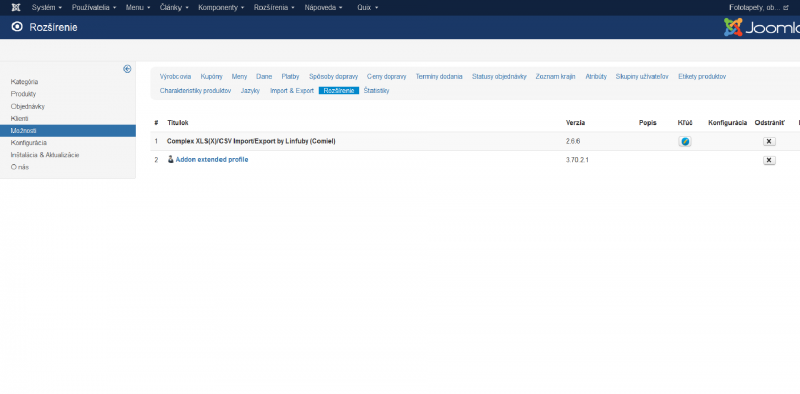Click the Rozšírenie page title icon

click(17, 27)
